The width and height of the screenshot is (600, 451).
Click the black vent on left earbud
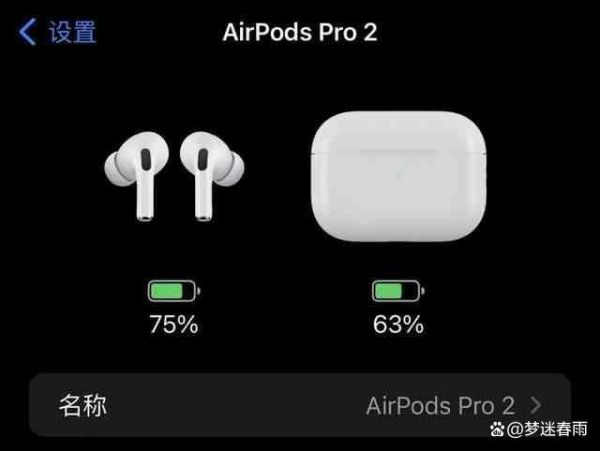coord(146,159)
